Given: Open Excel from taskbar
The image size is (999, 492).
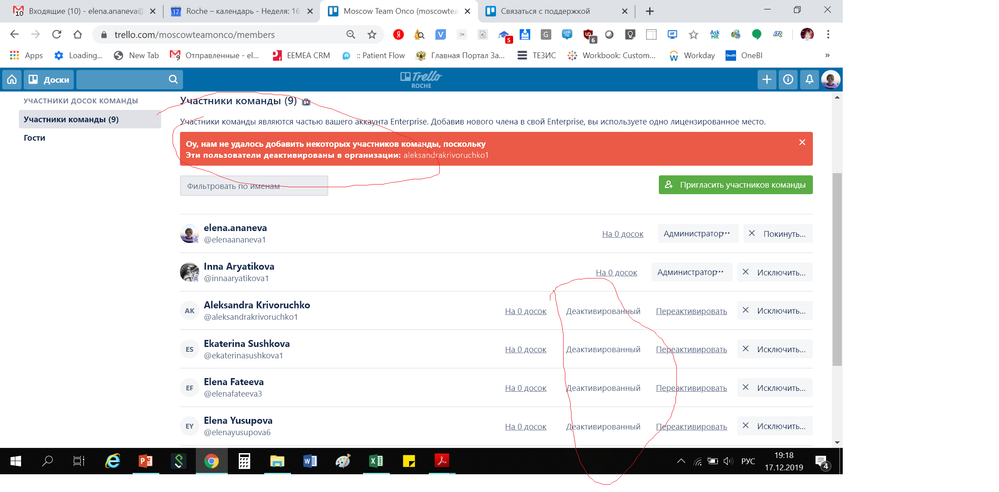Looking at the screenshot, I should point(376,461).
